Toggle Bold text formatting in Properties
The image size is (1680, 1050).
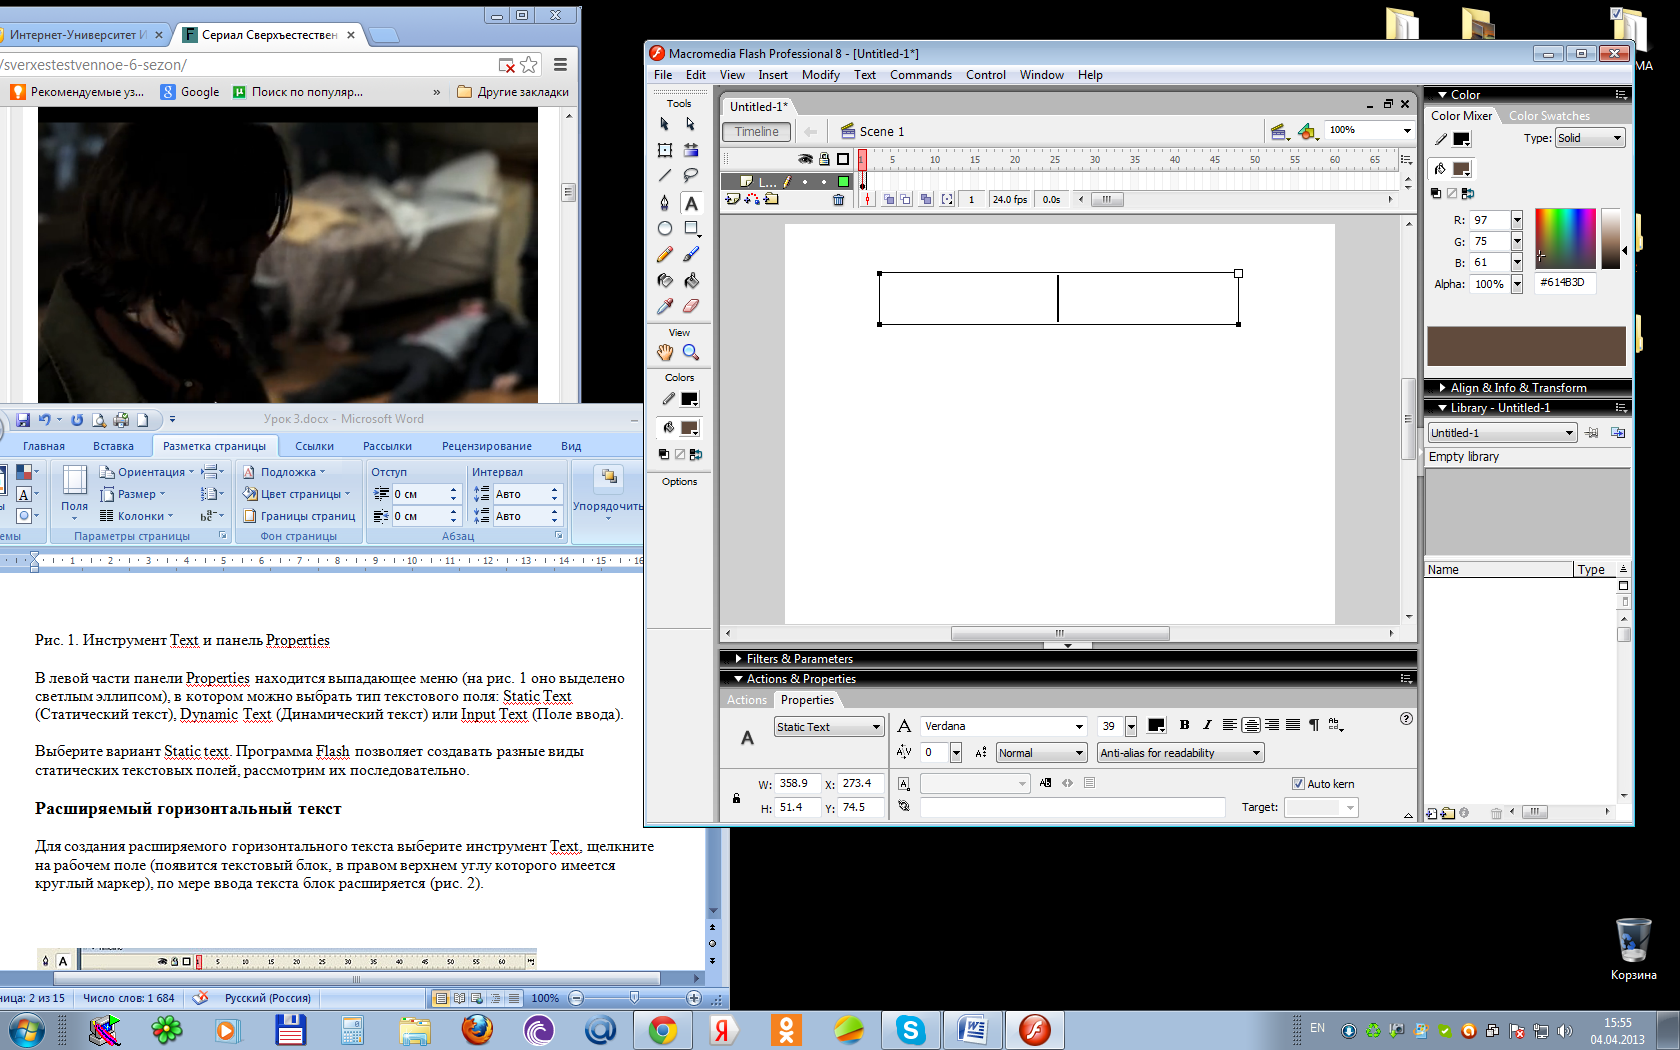pyautogui.click(x=1184, y=725)
